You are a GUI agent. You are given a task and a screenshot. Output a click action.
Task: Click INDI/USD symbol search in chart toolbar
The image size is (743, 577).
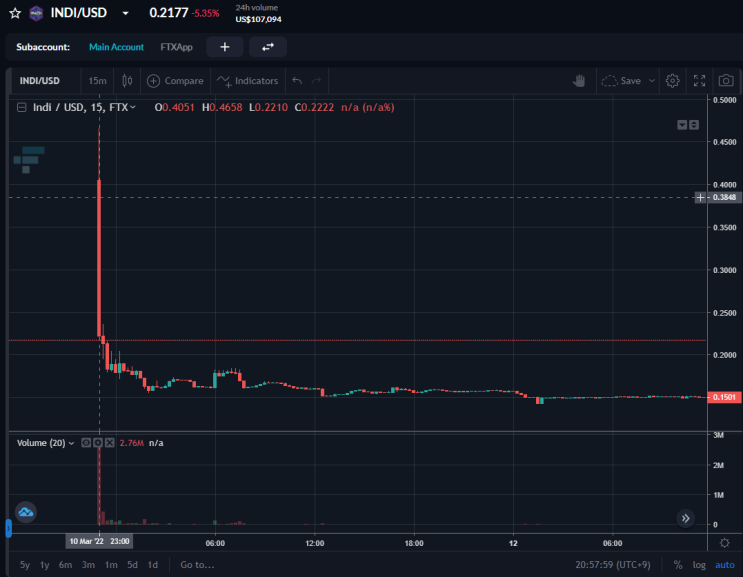pyautogui.click(x=40, y=81)
